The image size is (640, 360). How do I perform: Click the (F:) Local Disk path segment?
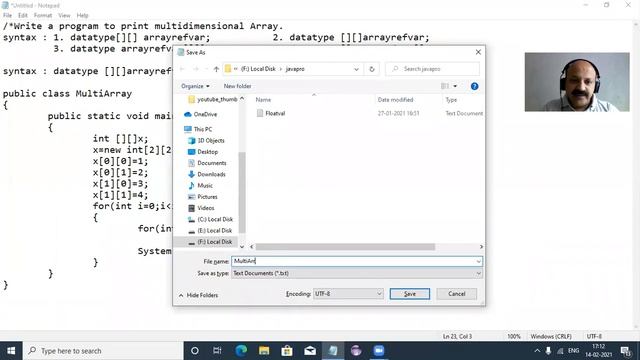(258, 69)
